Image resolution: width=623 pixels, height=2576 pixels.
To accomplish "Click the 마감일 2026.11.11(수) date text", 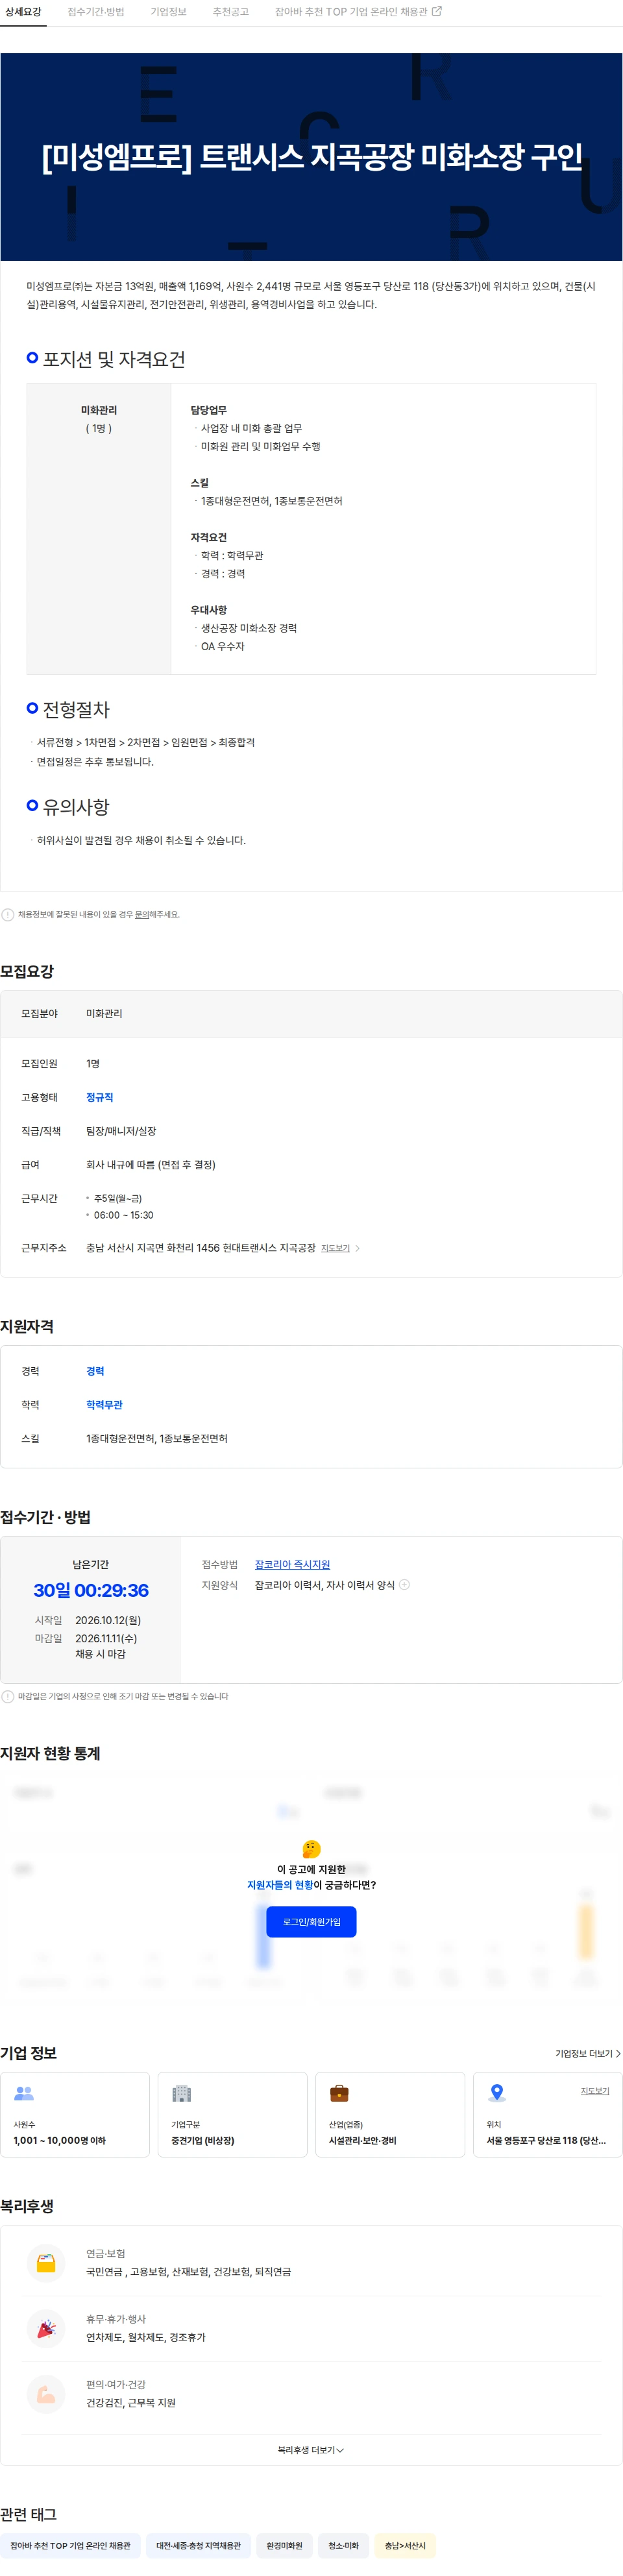I will coord(106,1639).
